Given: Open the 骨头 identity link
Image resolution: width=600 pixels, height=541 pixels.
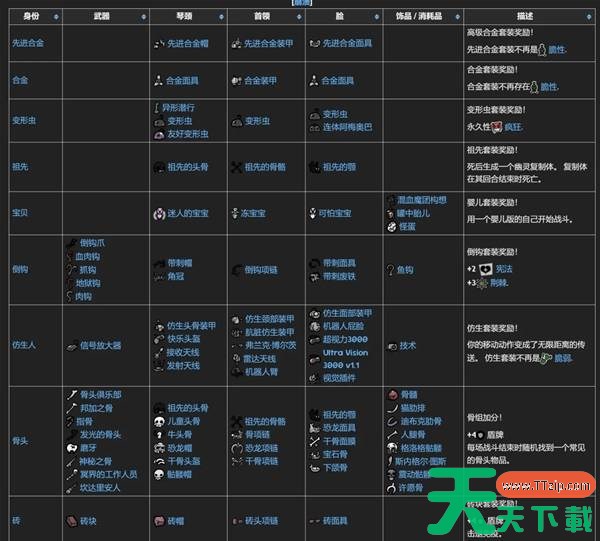Looking at the screenshot, I should pos(20,441).
